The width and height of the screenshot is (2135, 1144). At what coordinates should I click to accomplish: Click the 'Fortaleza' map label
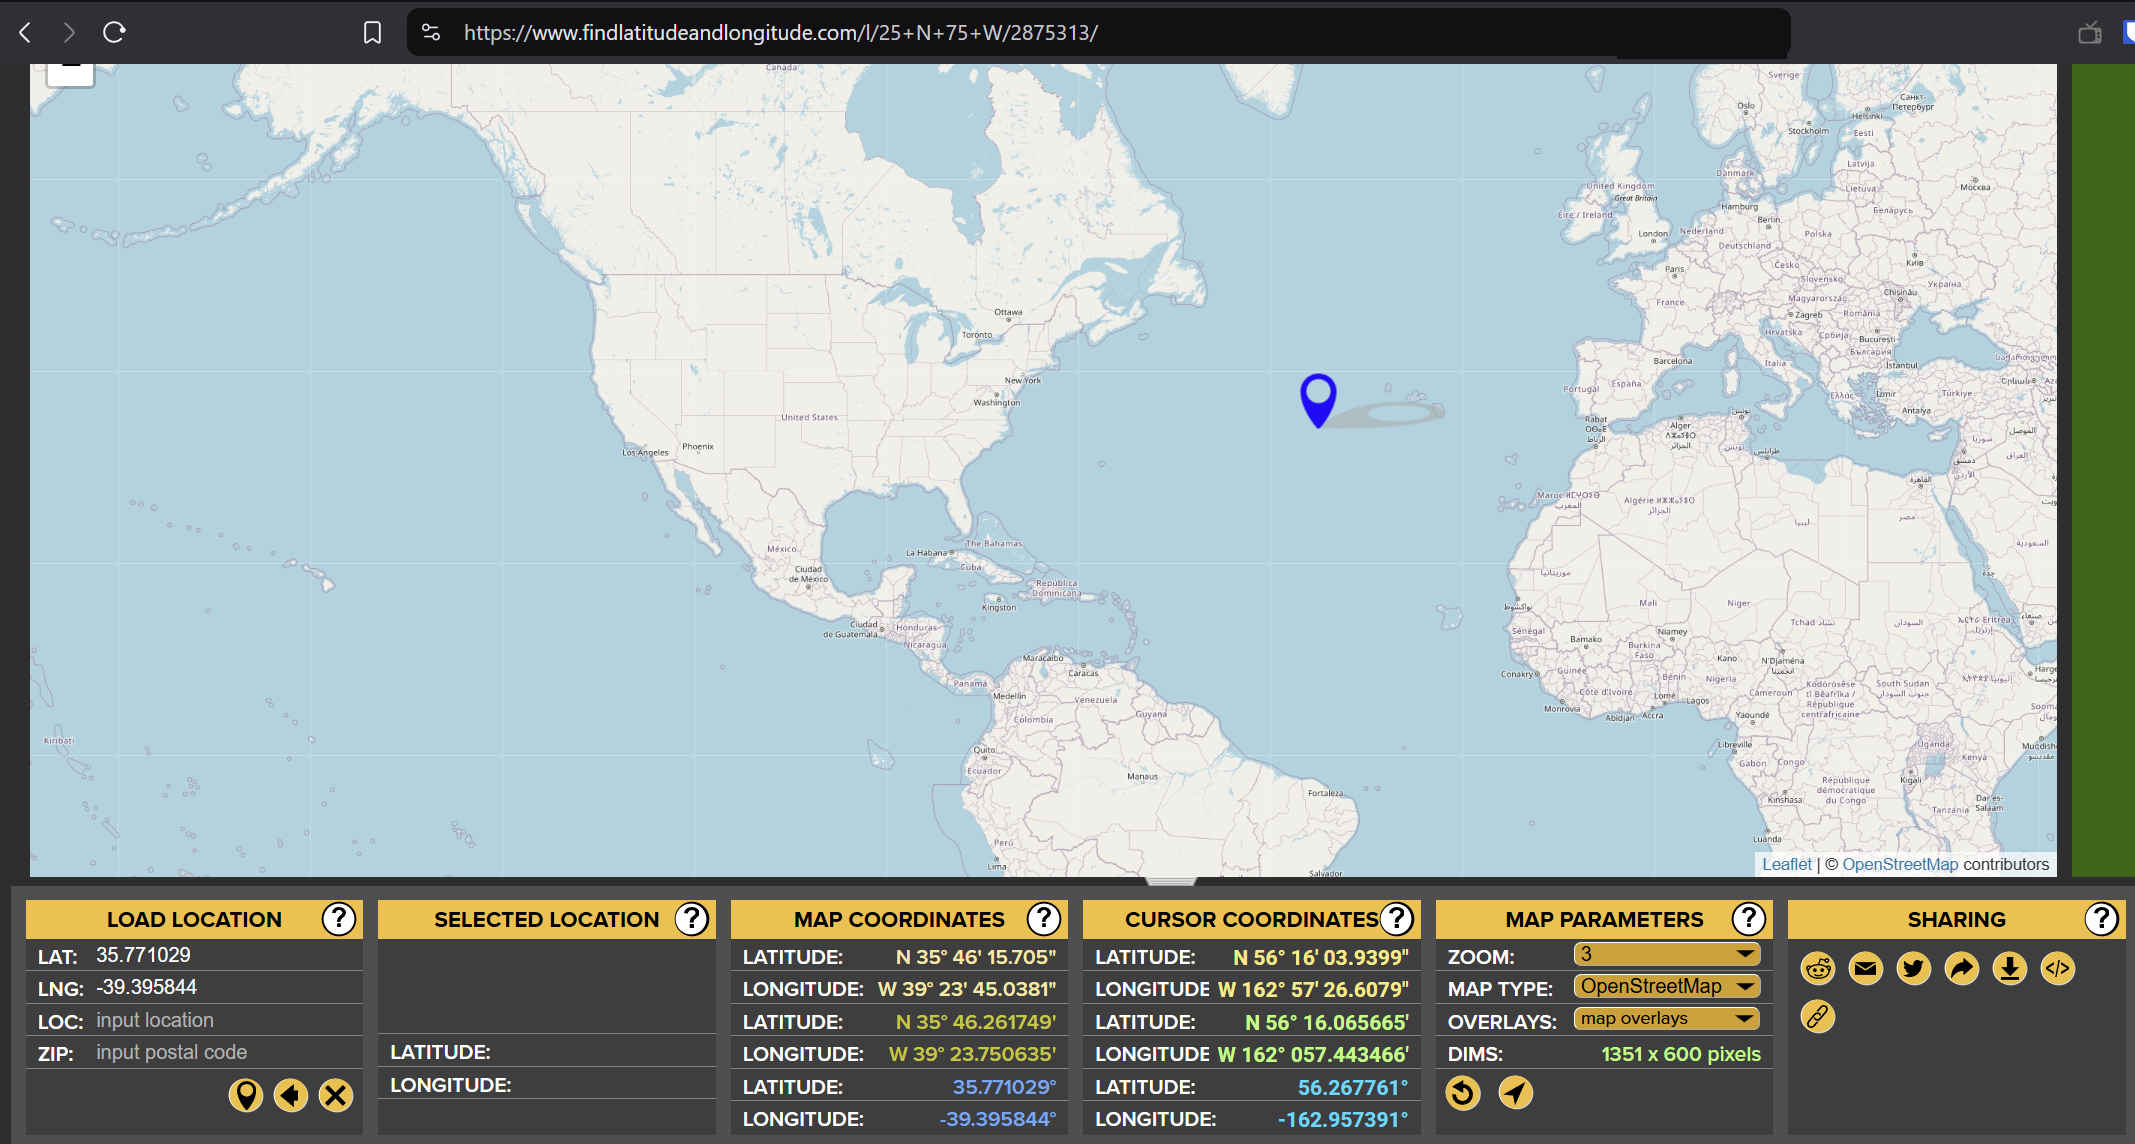click(x=1326, y=793)
